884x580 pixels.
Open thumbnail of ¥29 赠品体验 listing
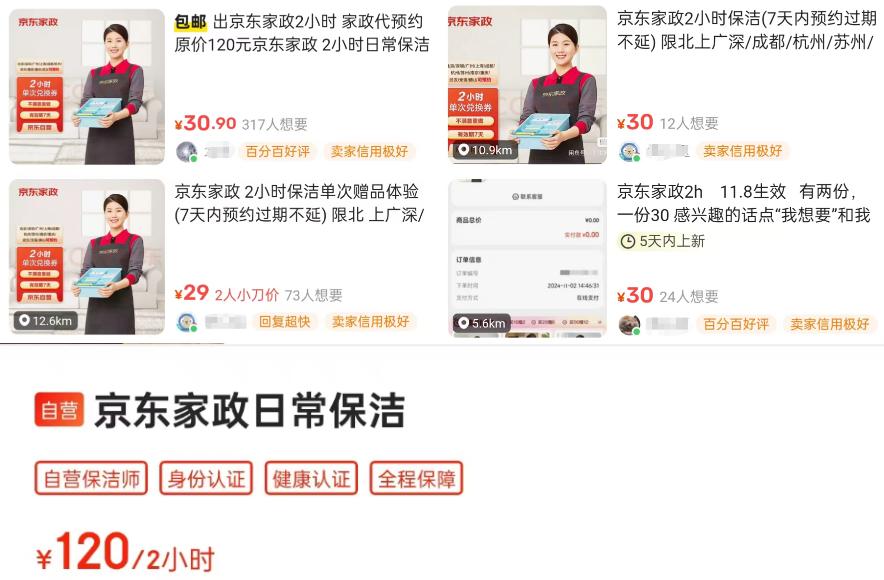point(87,256)
